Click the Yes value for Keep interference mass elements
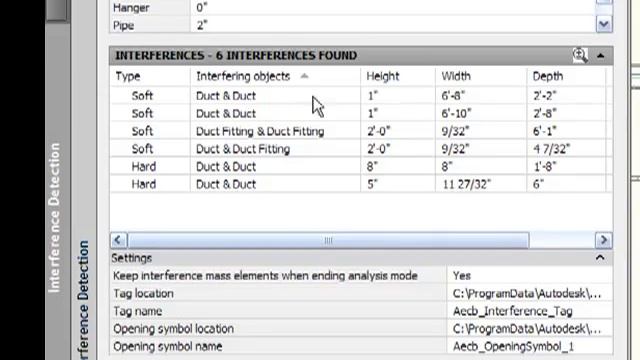 coord(530,276)
